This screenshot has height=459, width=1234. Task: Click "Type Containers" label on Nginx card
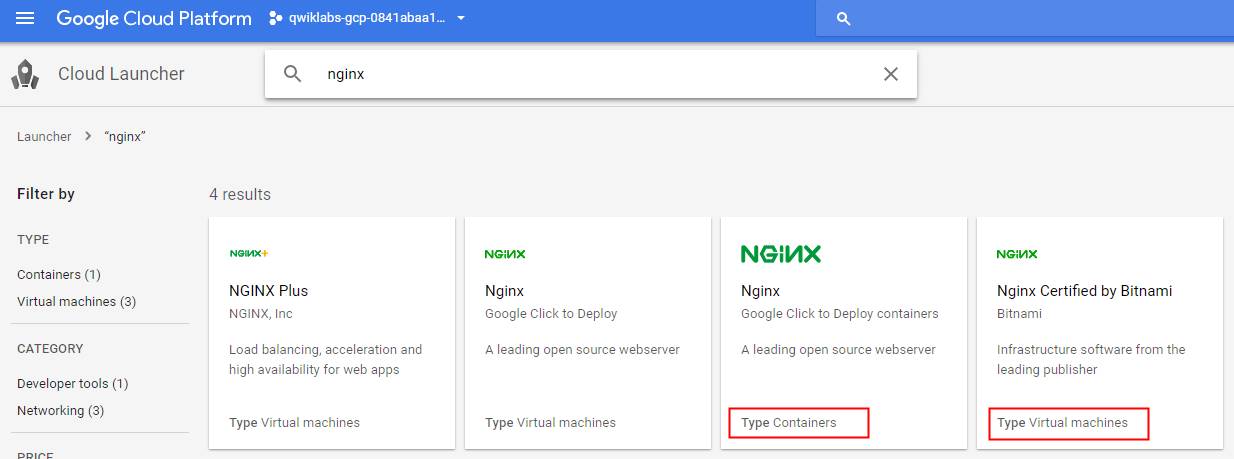[789, 423]
